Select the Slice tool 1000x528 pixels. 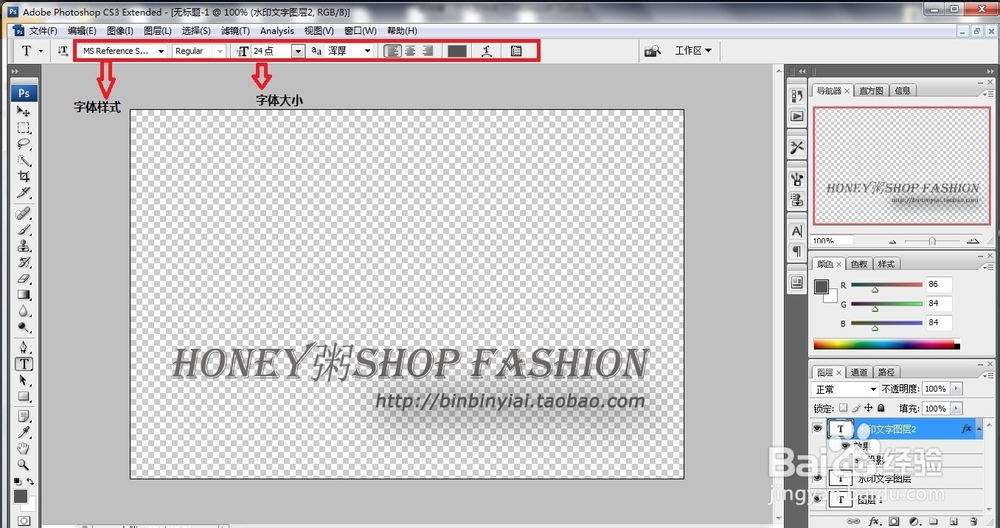(x=24, y=192)
